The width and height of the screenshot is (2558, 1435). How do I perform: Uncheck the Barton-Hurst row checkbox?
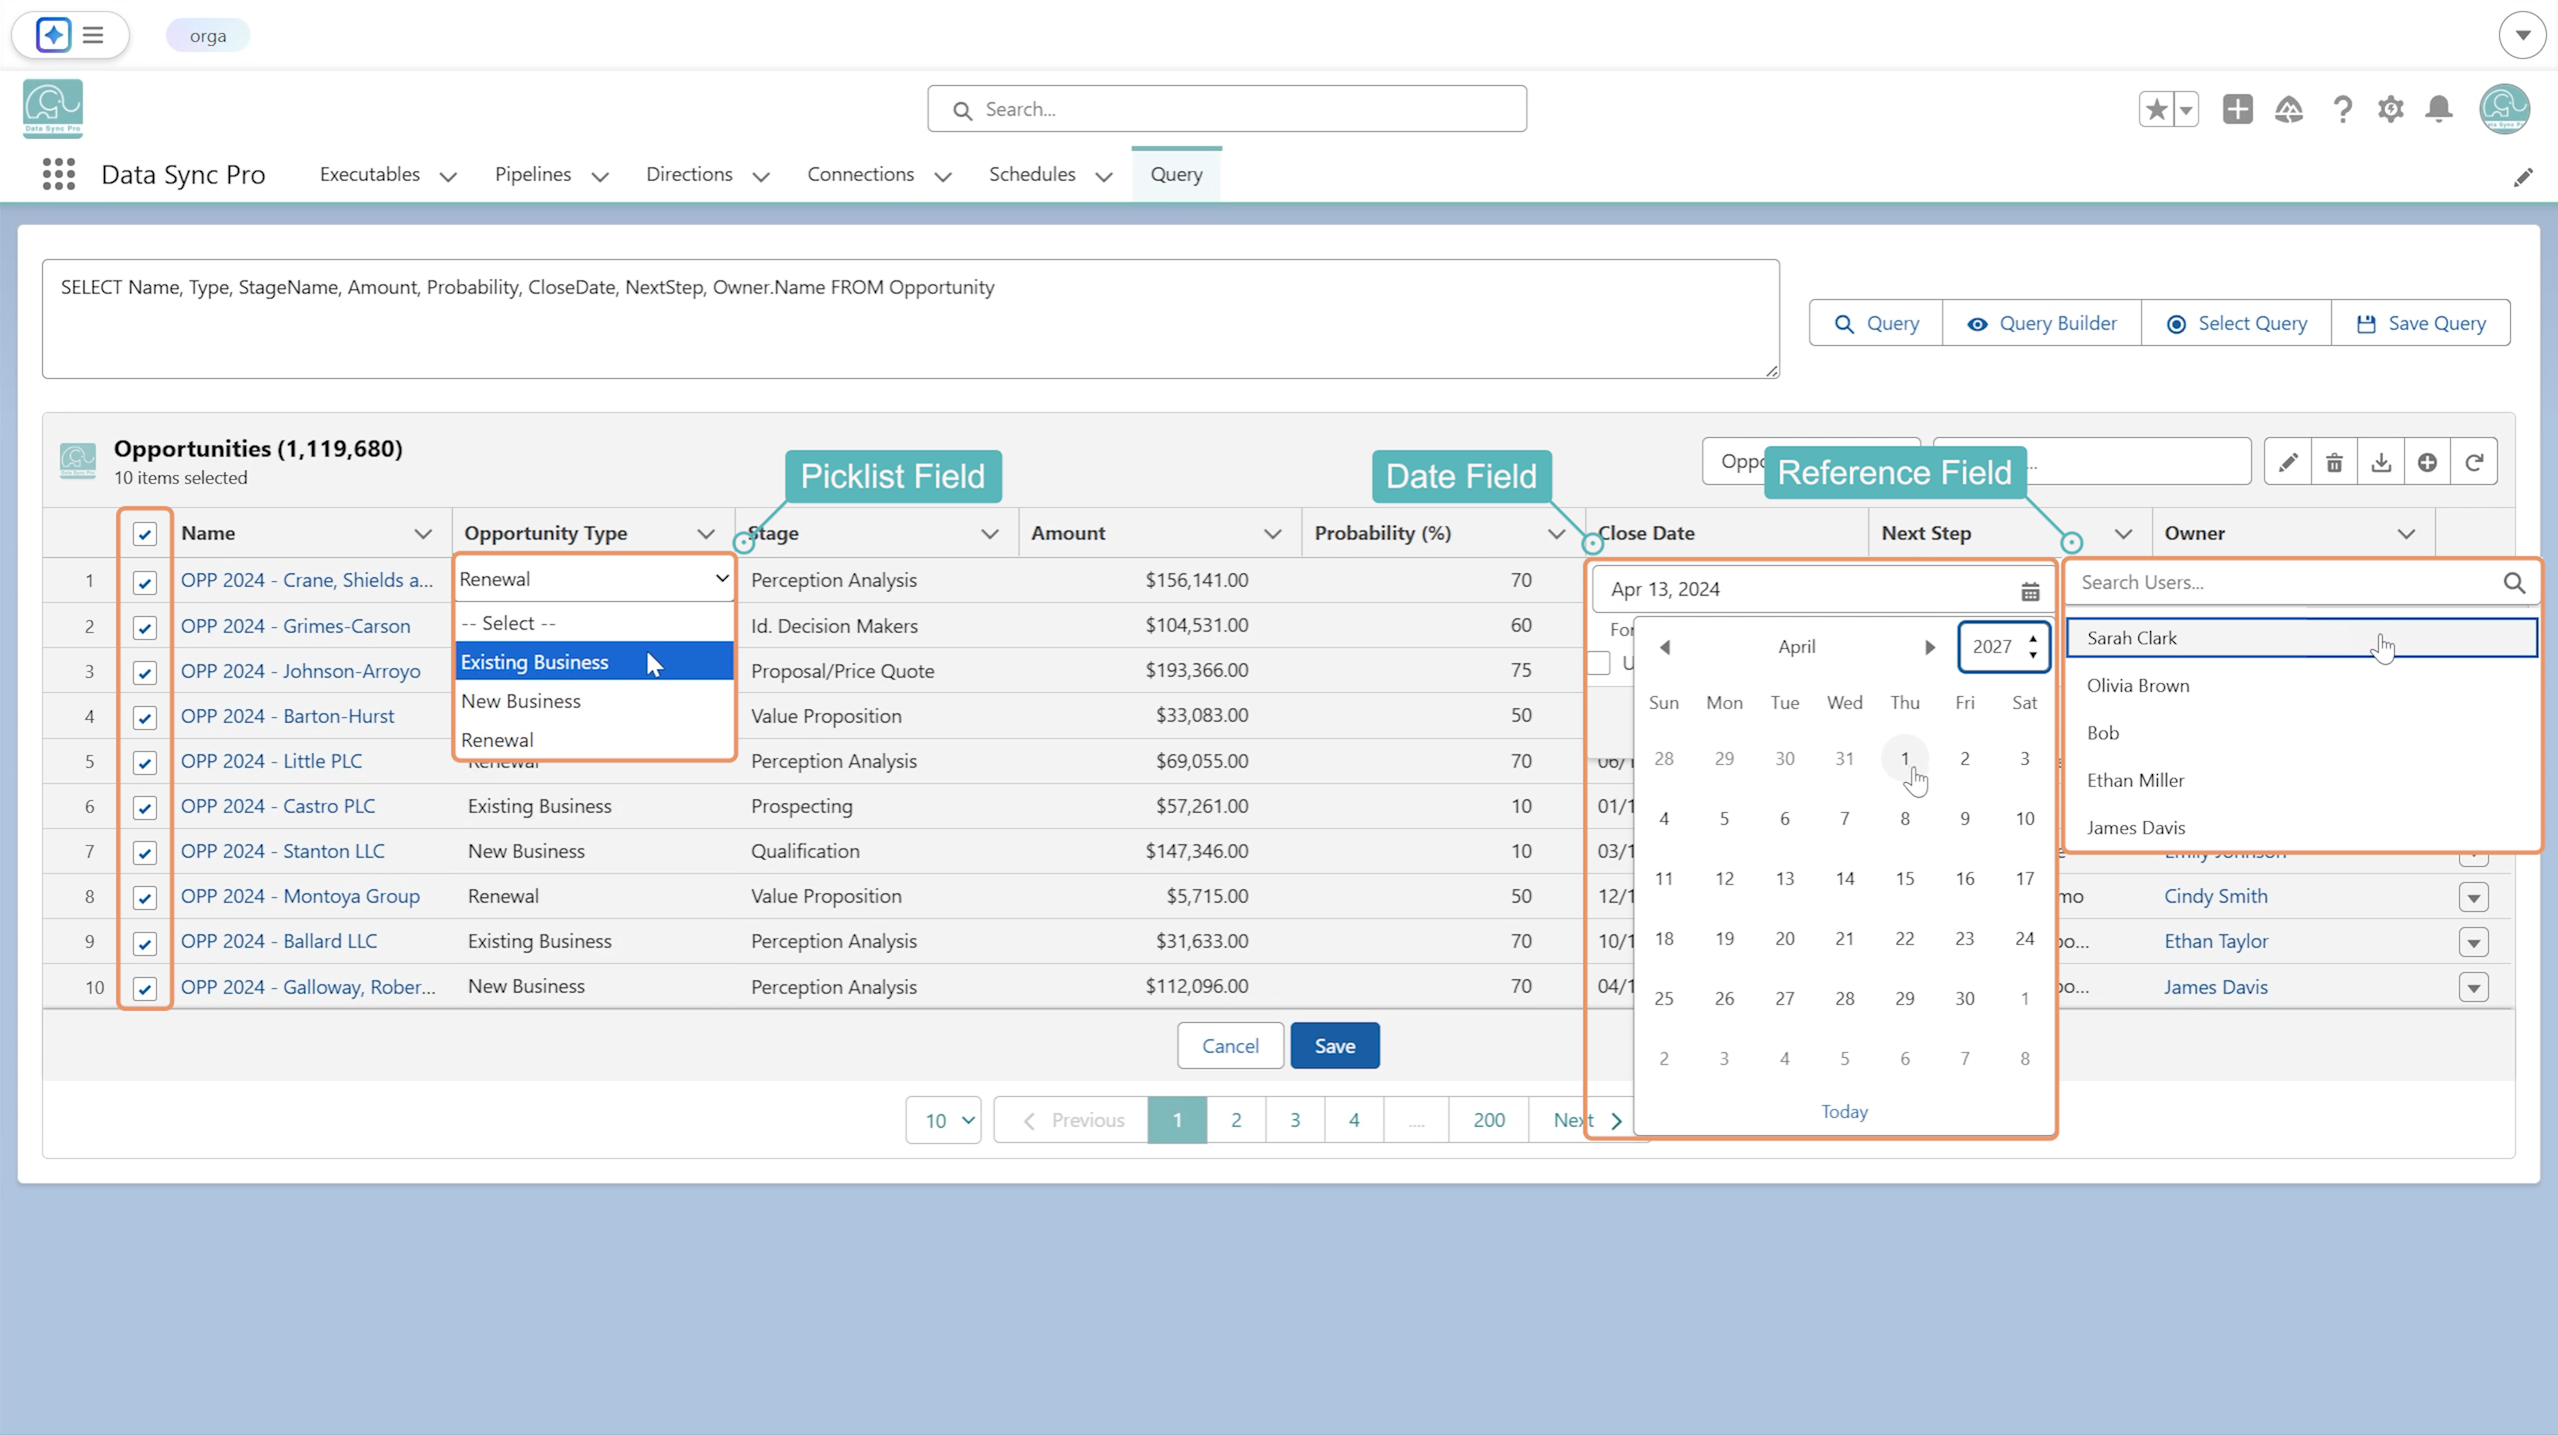[x=145, y=717]
